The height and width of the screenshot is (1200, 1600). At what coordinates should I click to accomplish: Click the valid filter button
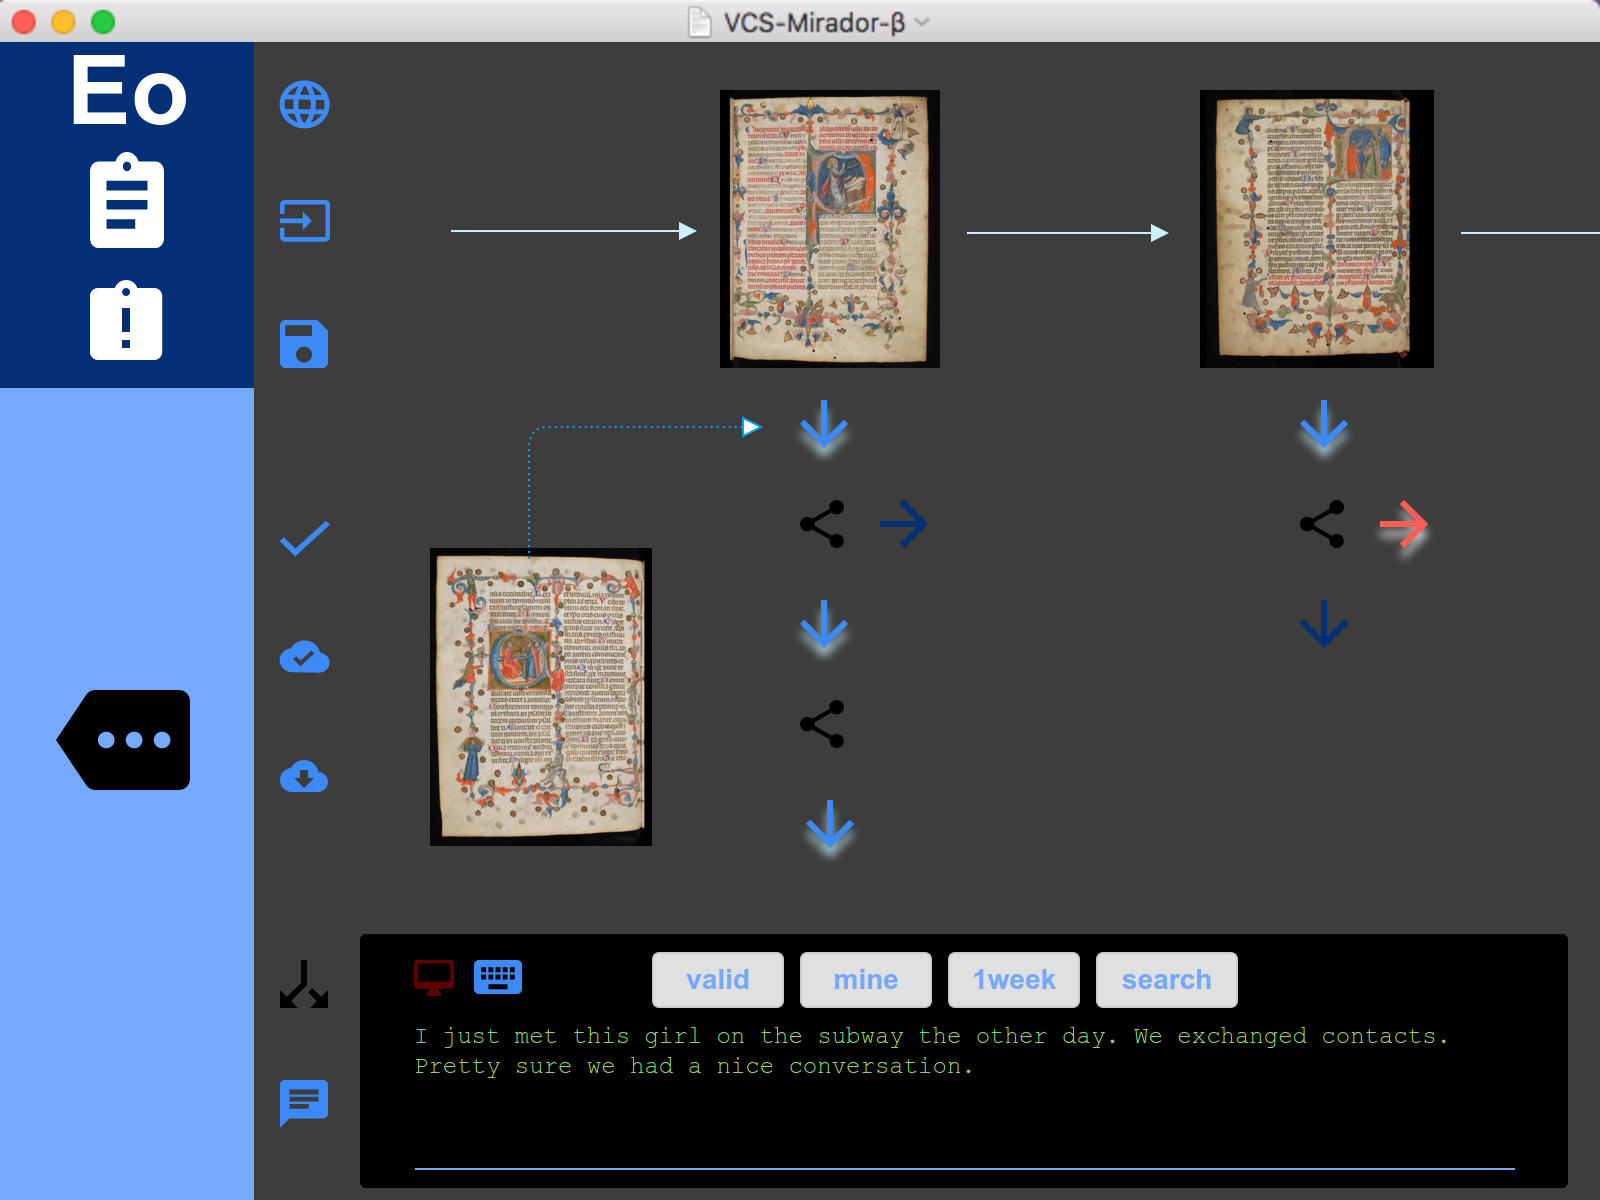[718, 980]
